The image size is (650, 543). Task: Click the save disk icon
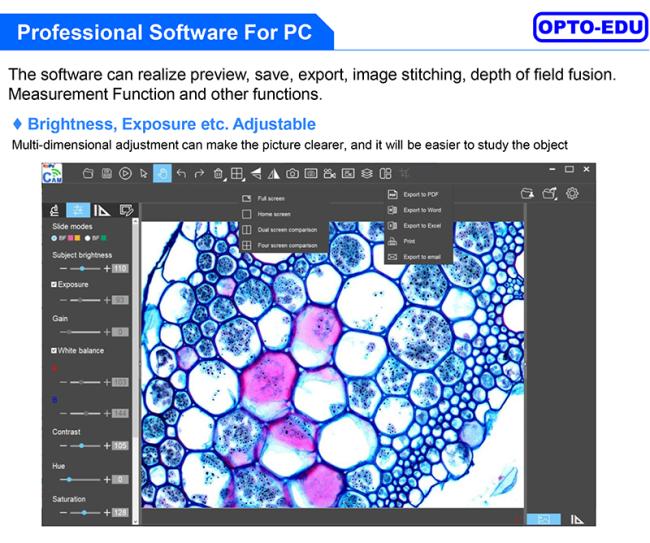(107, 173)
